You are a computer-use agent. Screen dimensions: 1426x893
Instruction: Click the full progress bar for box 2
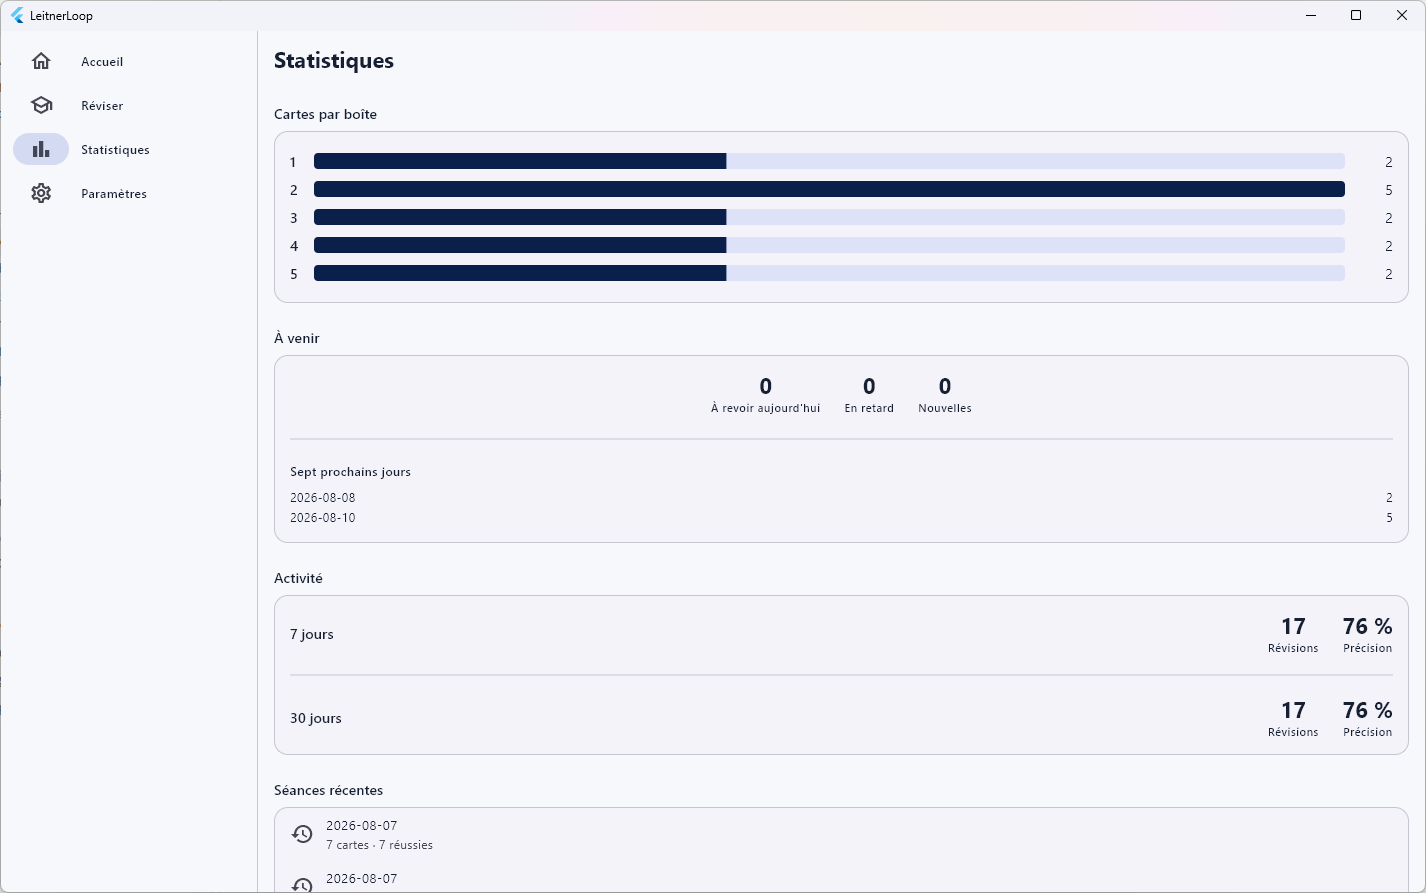(x=829, y=189)
